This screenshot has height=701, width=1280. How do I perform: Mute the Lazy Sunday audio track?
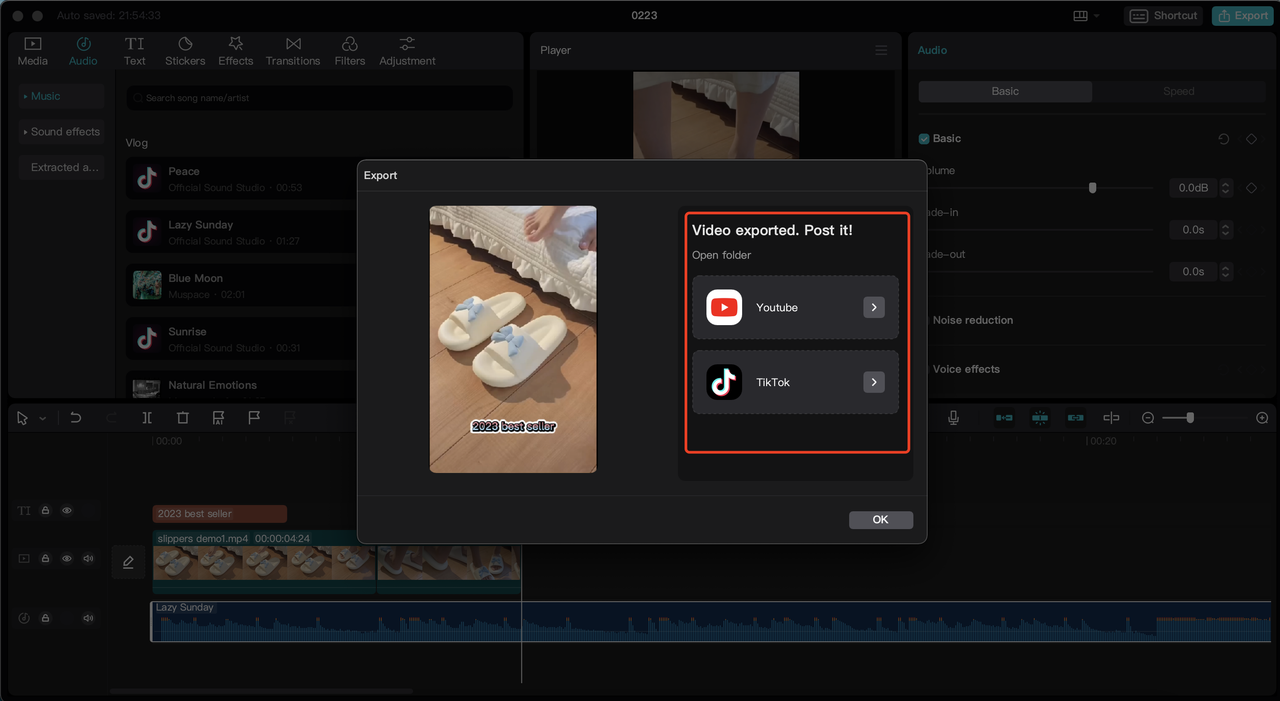click(88, 617)
